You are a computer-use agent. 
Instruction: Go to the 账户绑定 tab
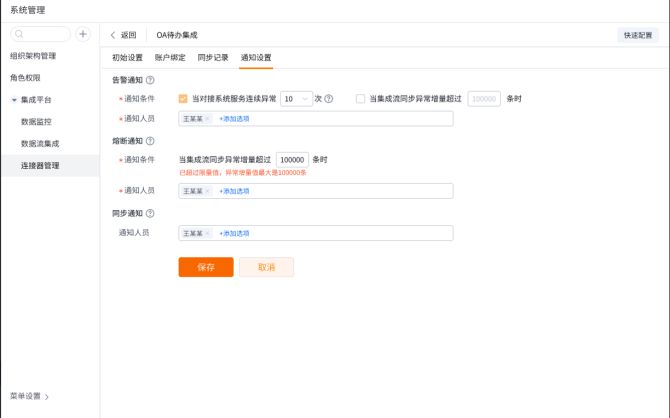[170, 58]
